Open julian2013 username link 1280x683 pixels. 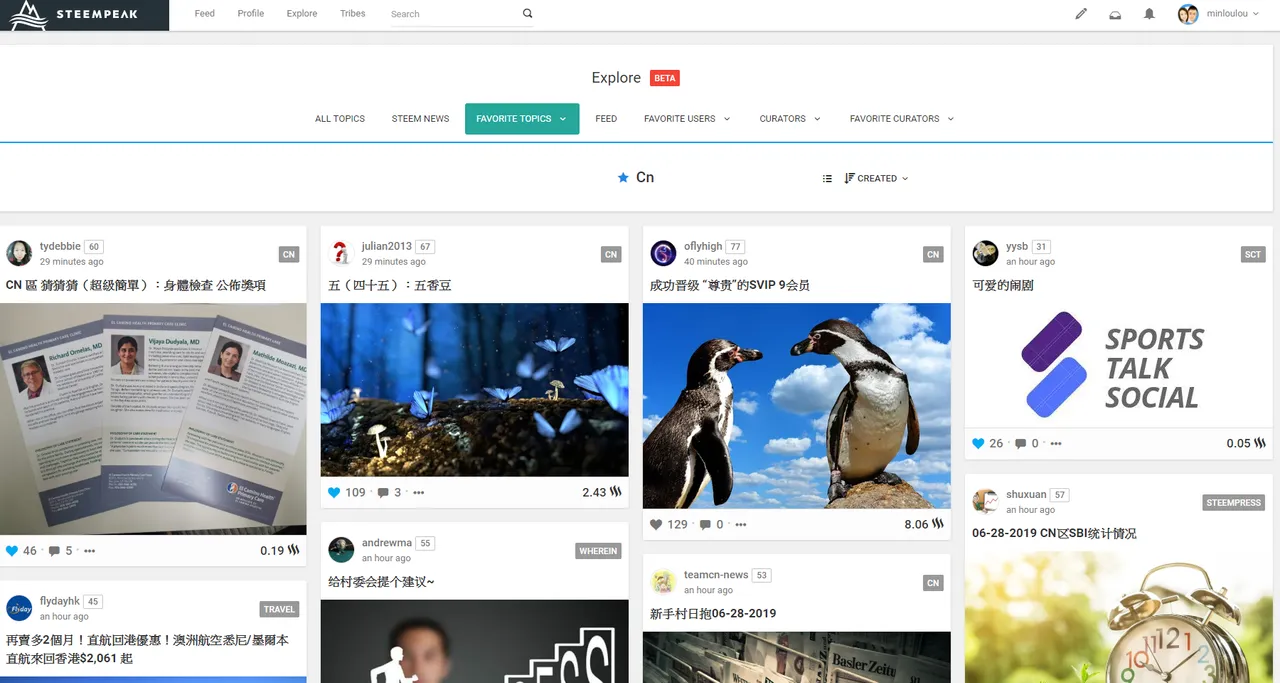[x=387, y=246]
